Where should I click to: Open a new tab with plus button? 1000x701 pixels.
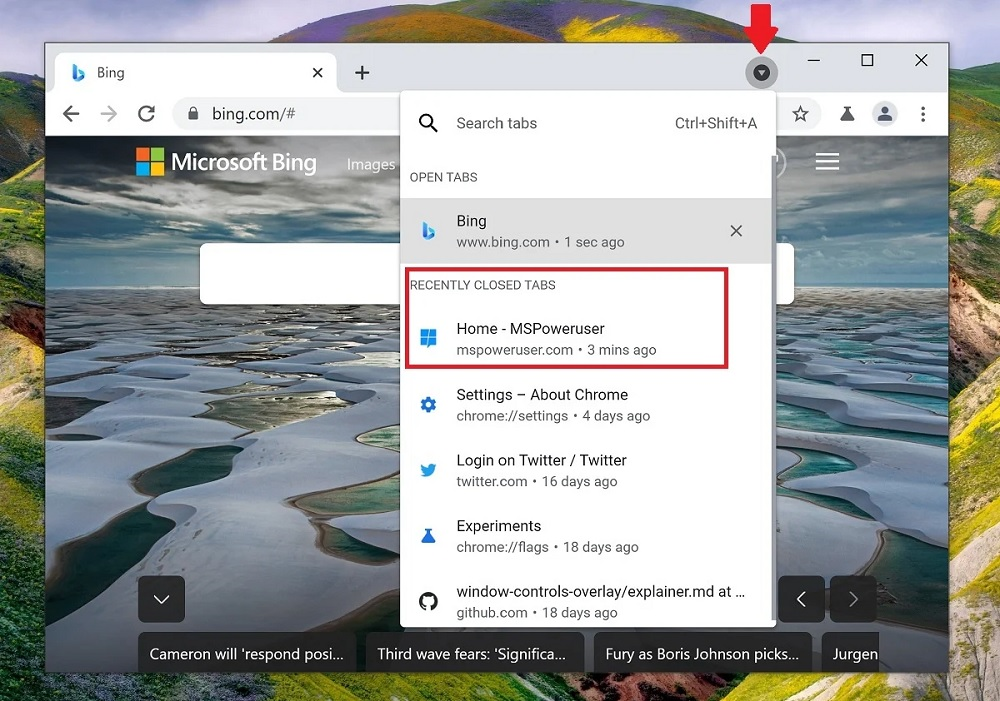tap(362, 73)
